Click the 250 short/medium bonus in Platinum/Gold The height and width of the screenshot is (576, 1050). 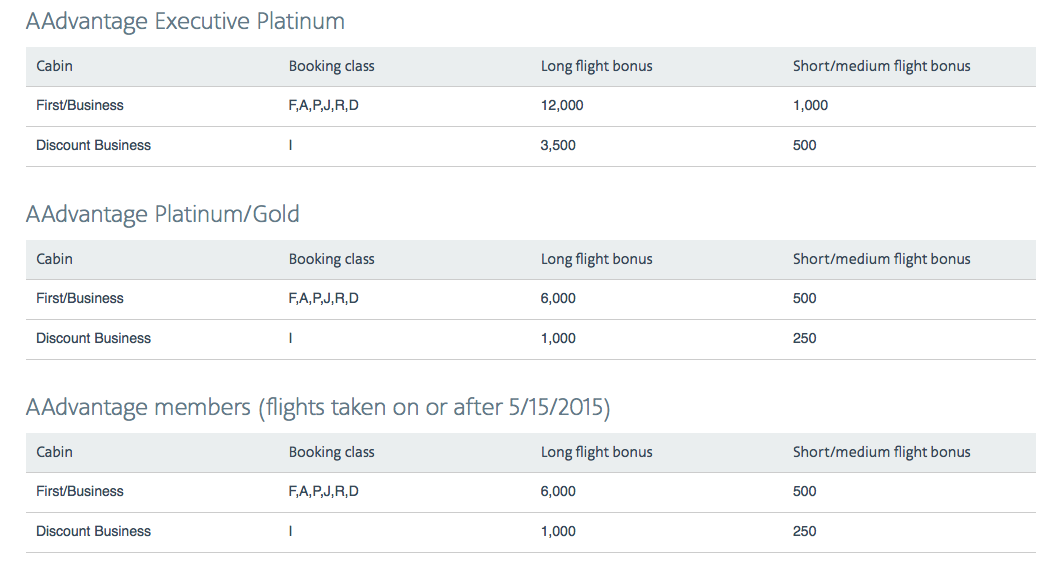click(804, 338)
